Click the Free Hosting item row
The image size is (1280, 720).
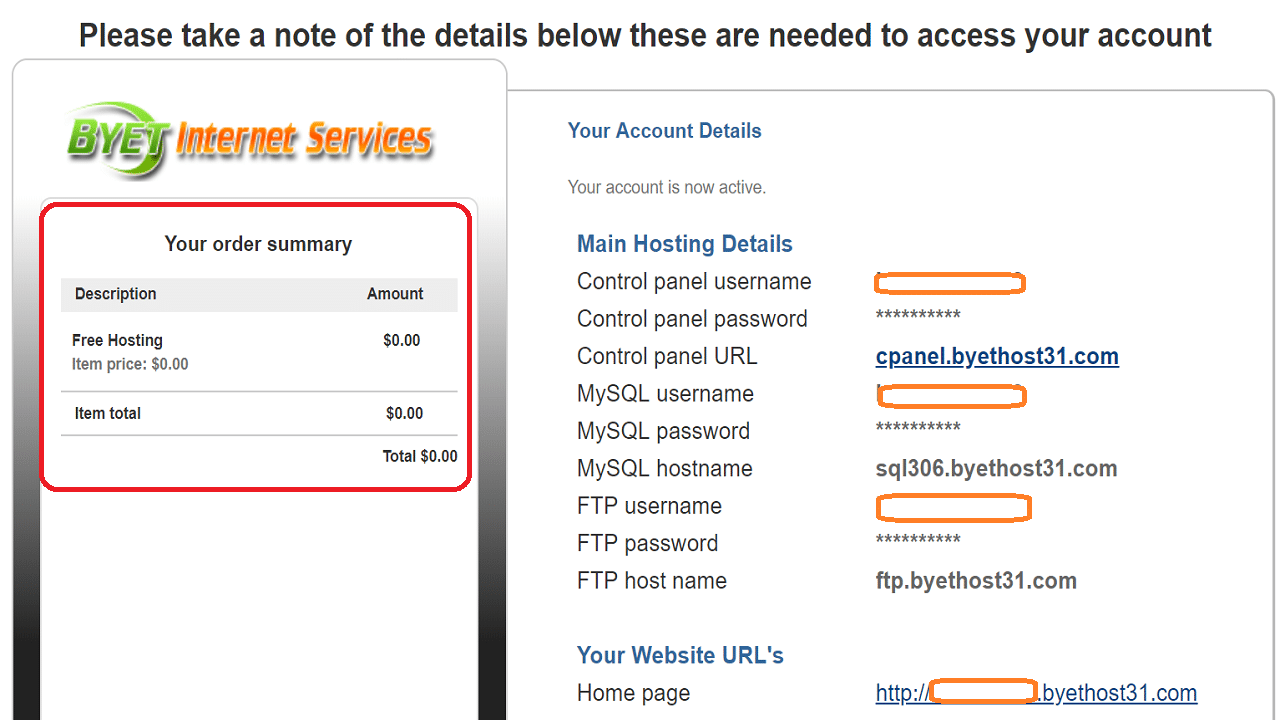(117, 341)
